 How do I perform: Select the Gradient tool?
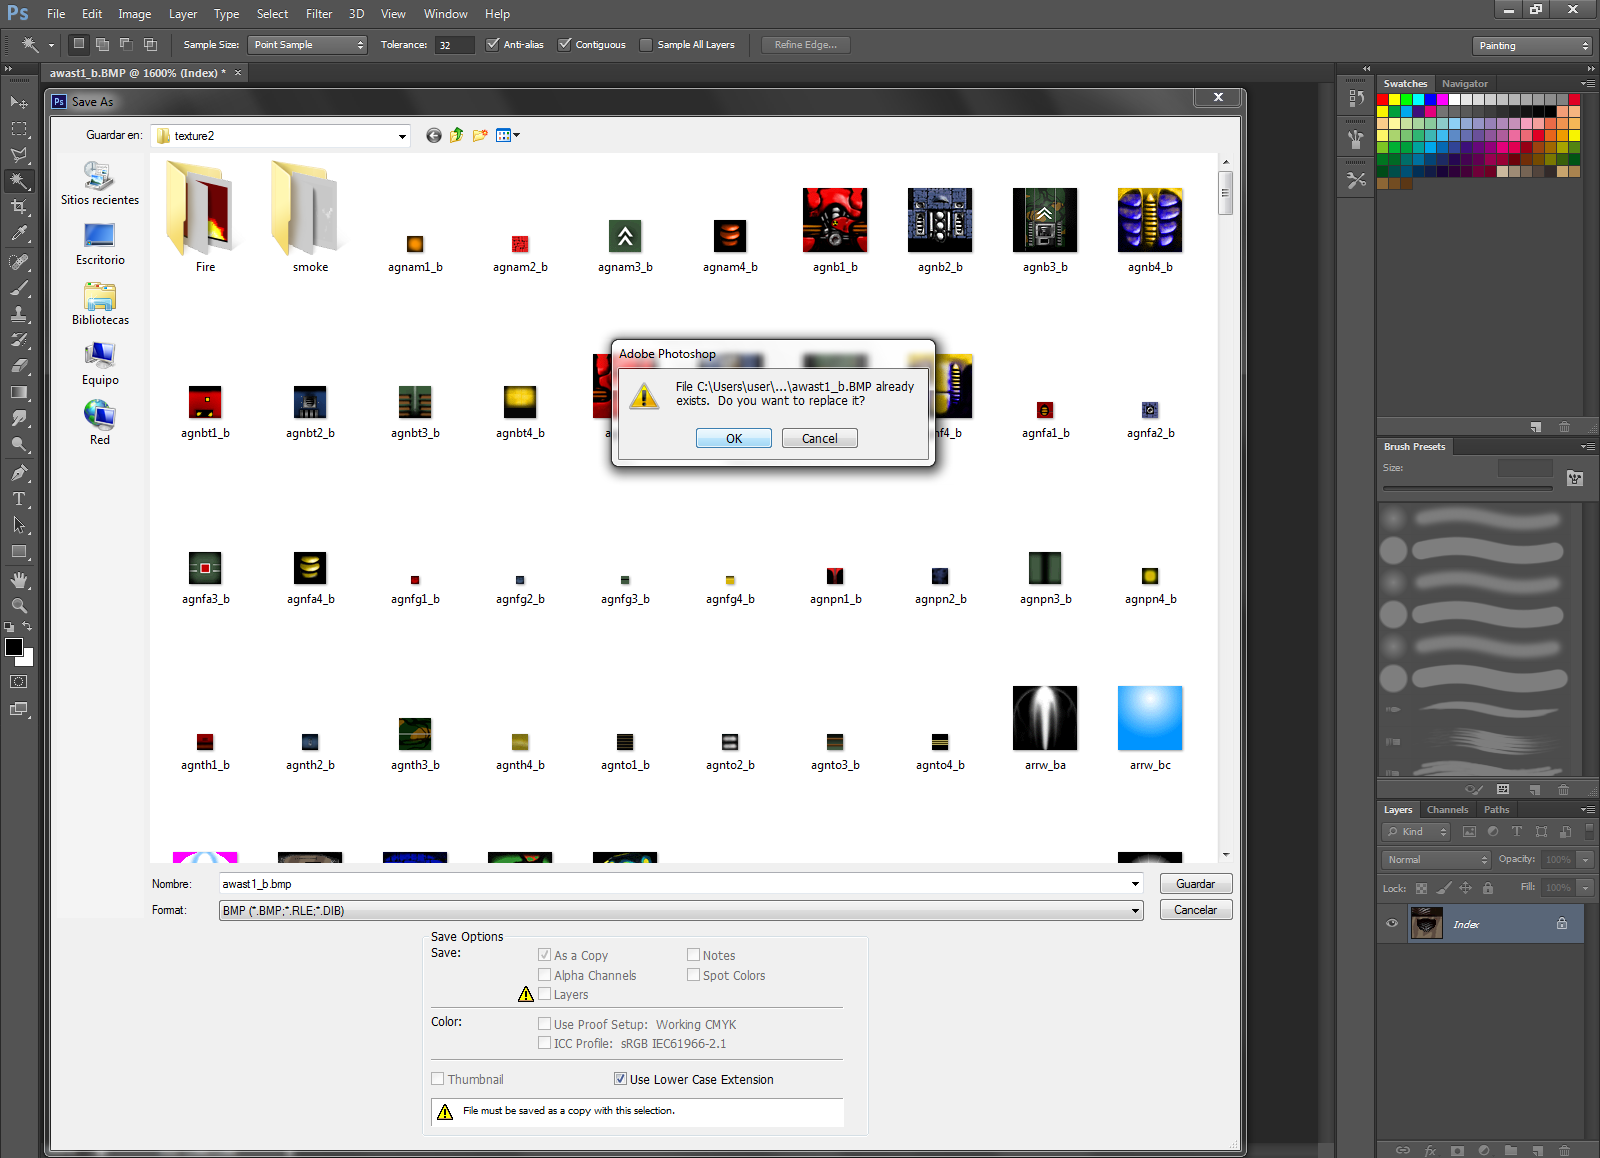19,392
